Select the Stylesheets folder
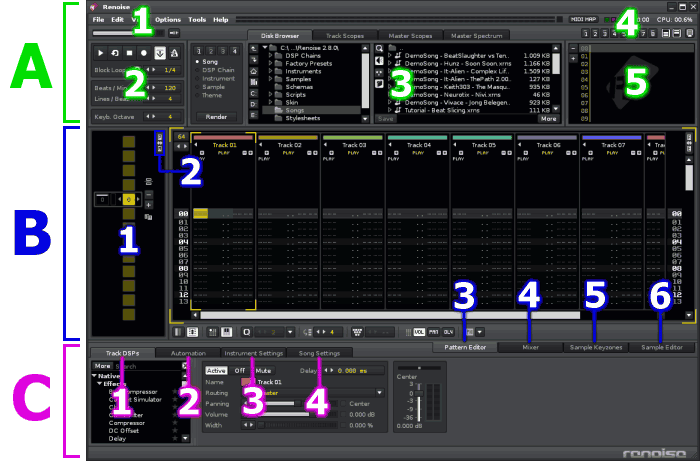This screenshot has height=461, width=700. coord(303,118)
